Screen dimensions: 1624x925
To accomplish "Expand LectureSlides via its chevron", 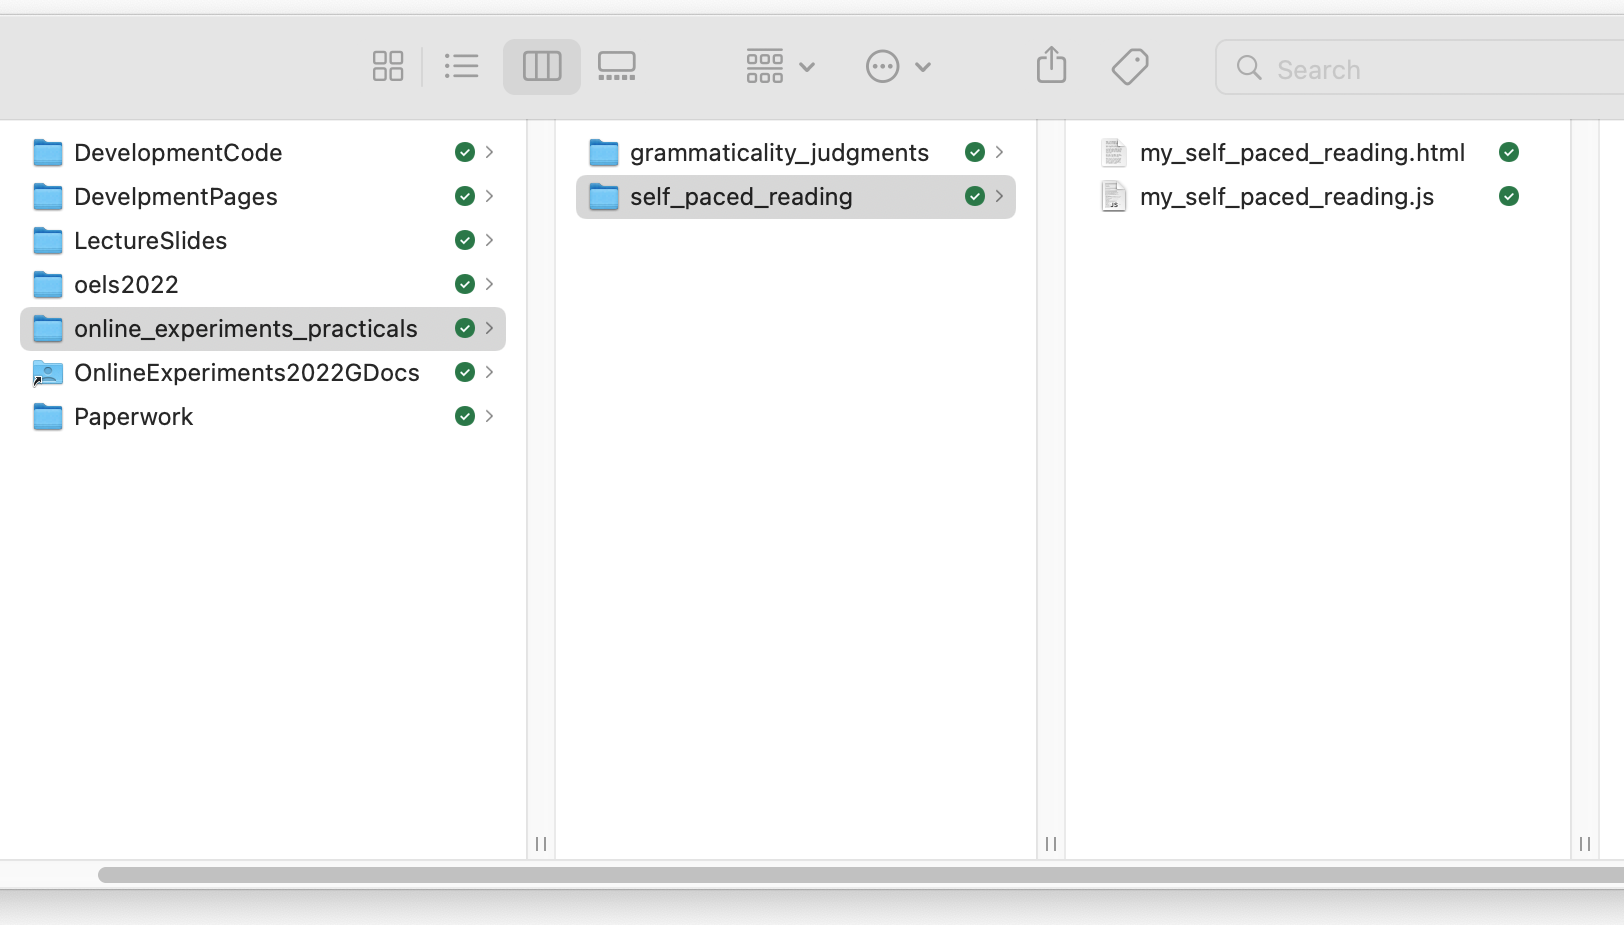I will tap(489, 240).
